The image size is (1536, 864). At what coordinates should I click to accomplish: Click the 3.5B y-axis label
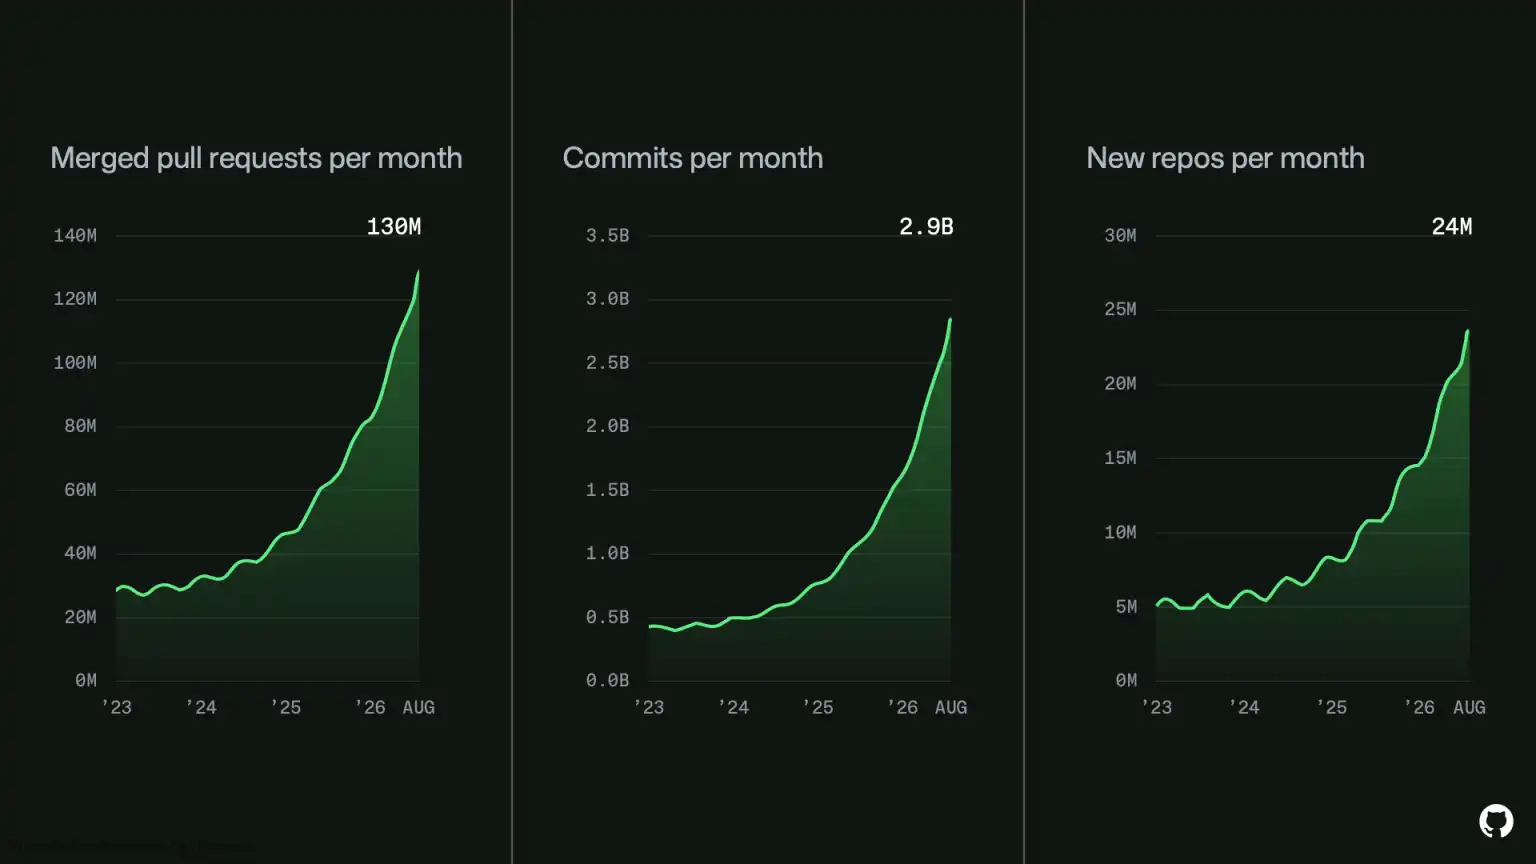[608, 236]
